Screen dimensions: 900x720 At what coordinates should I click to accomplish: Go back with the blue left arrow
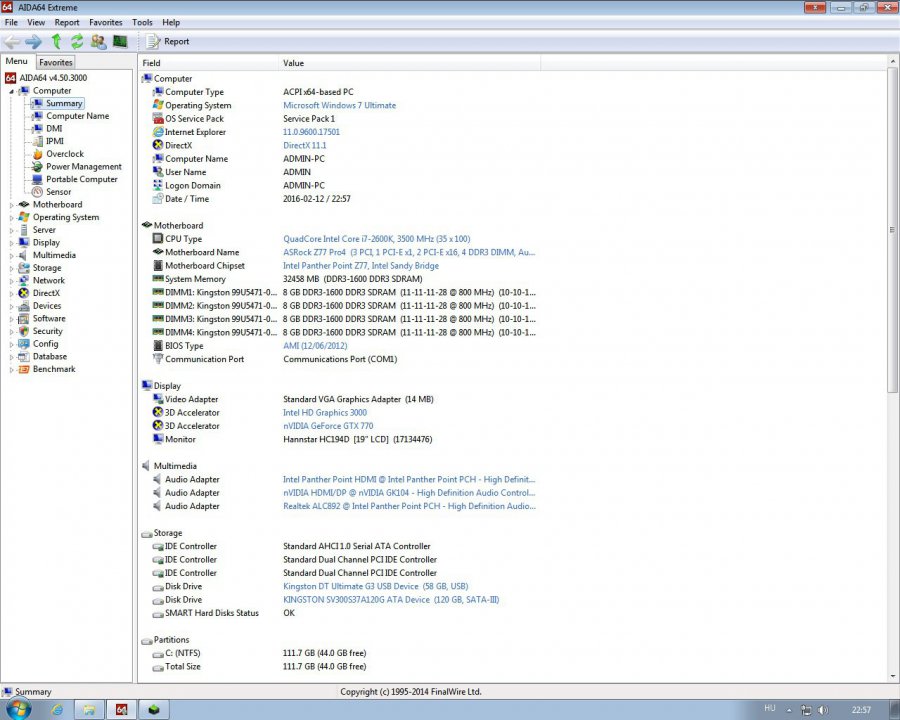pyautogui.click(x=11, y=41)
